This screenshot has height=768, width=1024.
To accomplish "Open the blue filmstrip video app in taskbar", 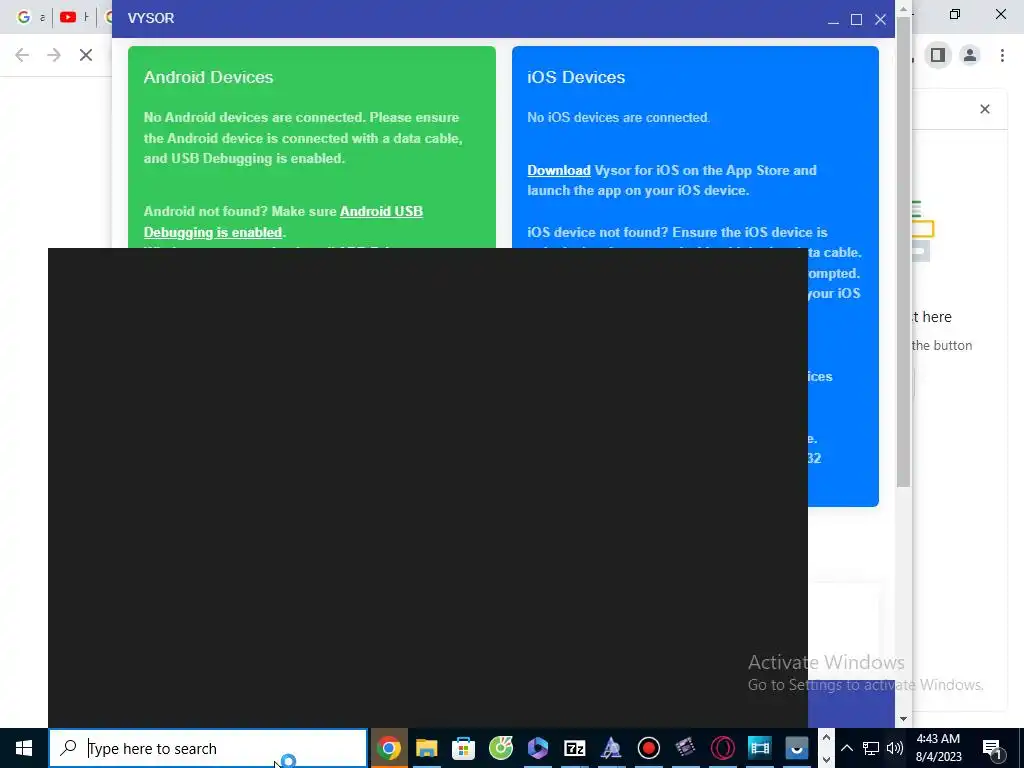I will 760,748.
